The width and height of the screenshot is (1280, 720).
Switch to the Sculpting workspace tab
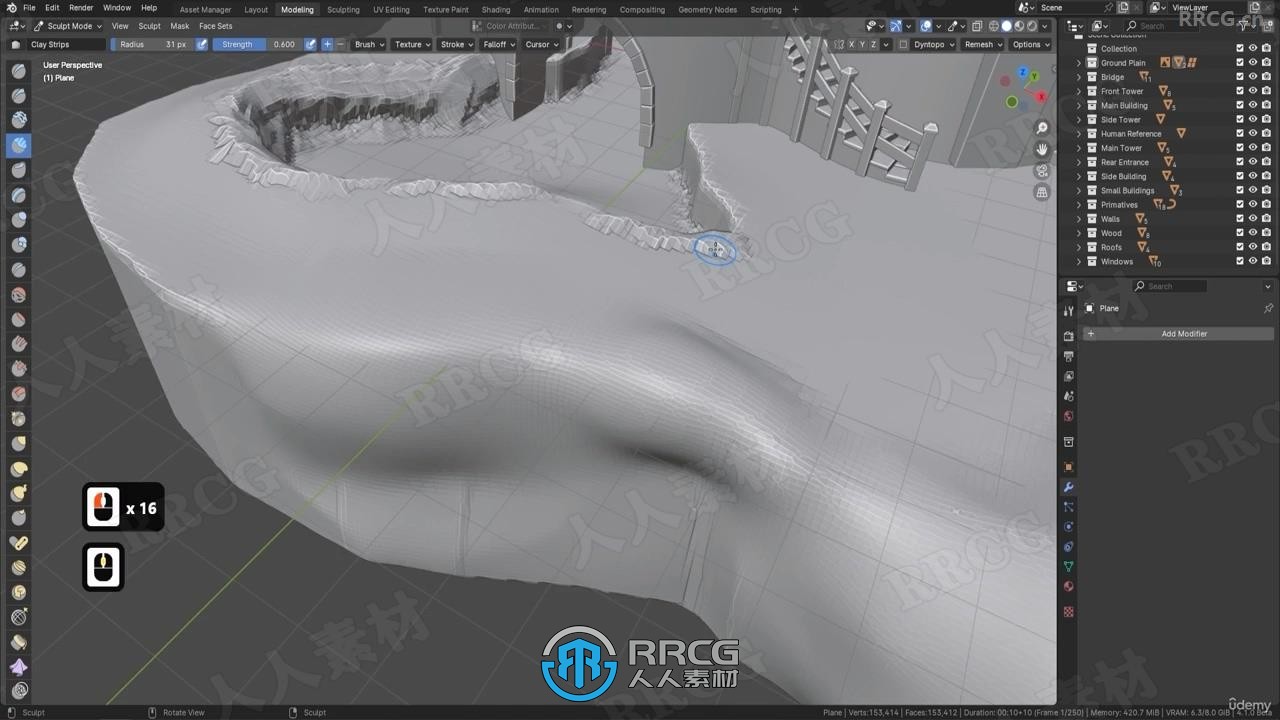click(343, 9)
